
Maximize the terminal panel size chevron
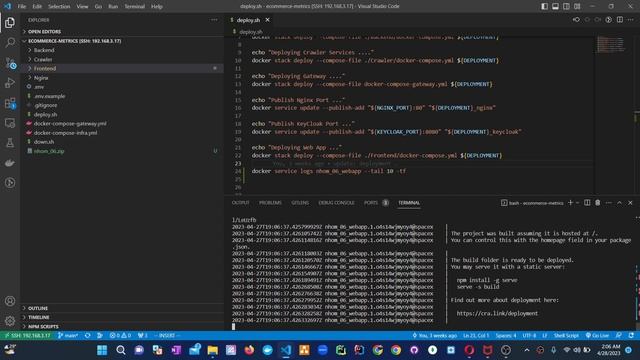pyautogui.click(x=619, y=203)
